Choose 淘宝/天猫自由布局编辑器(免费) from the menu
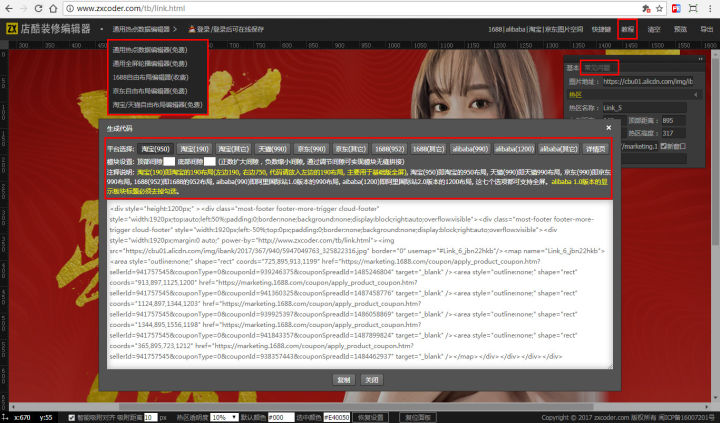Screen dimensions: 720x423 [x=158, y=105]
